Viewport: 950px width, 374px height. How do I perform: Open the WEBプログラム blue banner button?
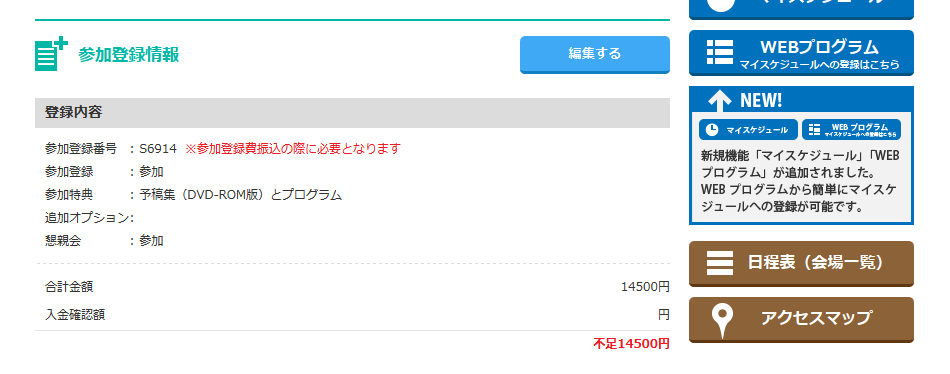pyautogui.click(x=801, y=53)
